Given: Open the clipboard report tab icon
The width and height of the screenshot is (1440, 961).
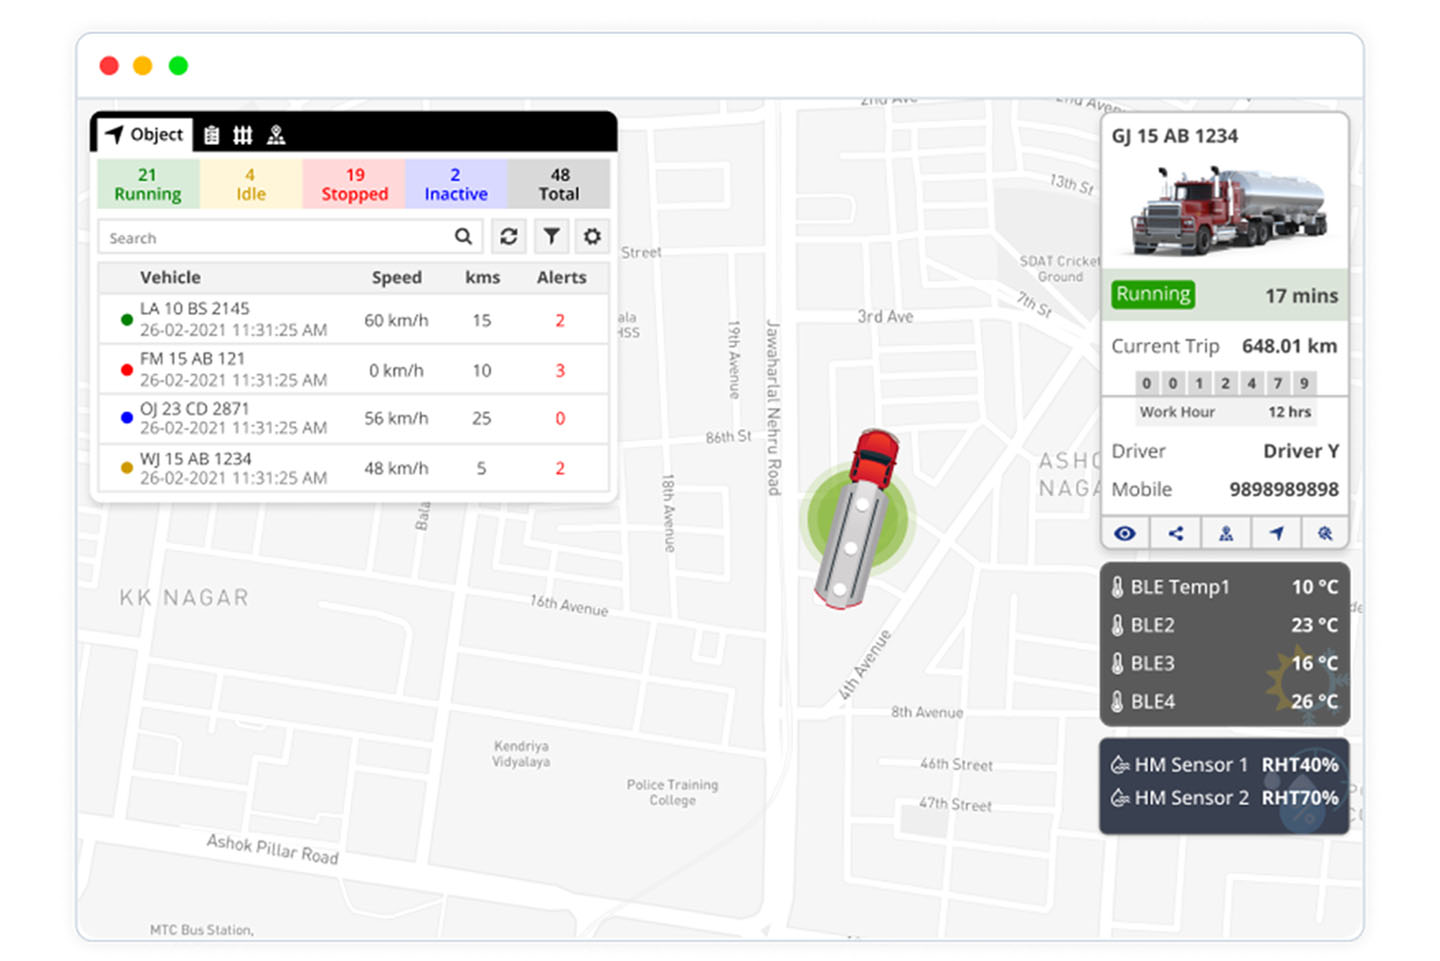Looking at the screenshot, I should 211,135.
